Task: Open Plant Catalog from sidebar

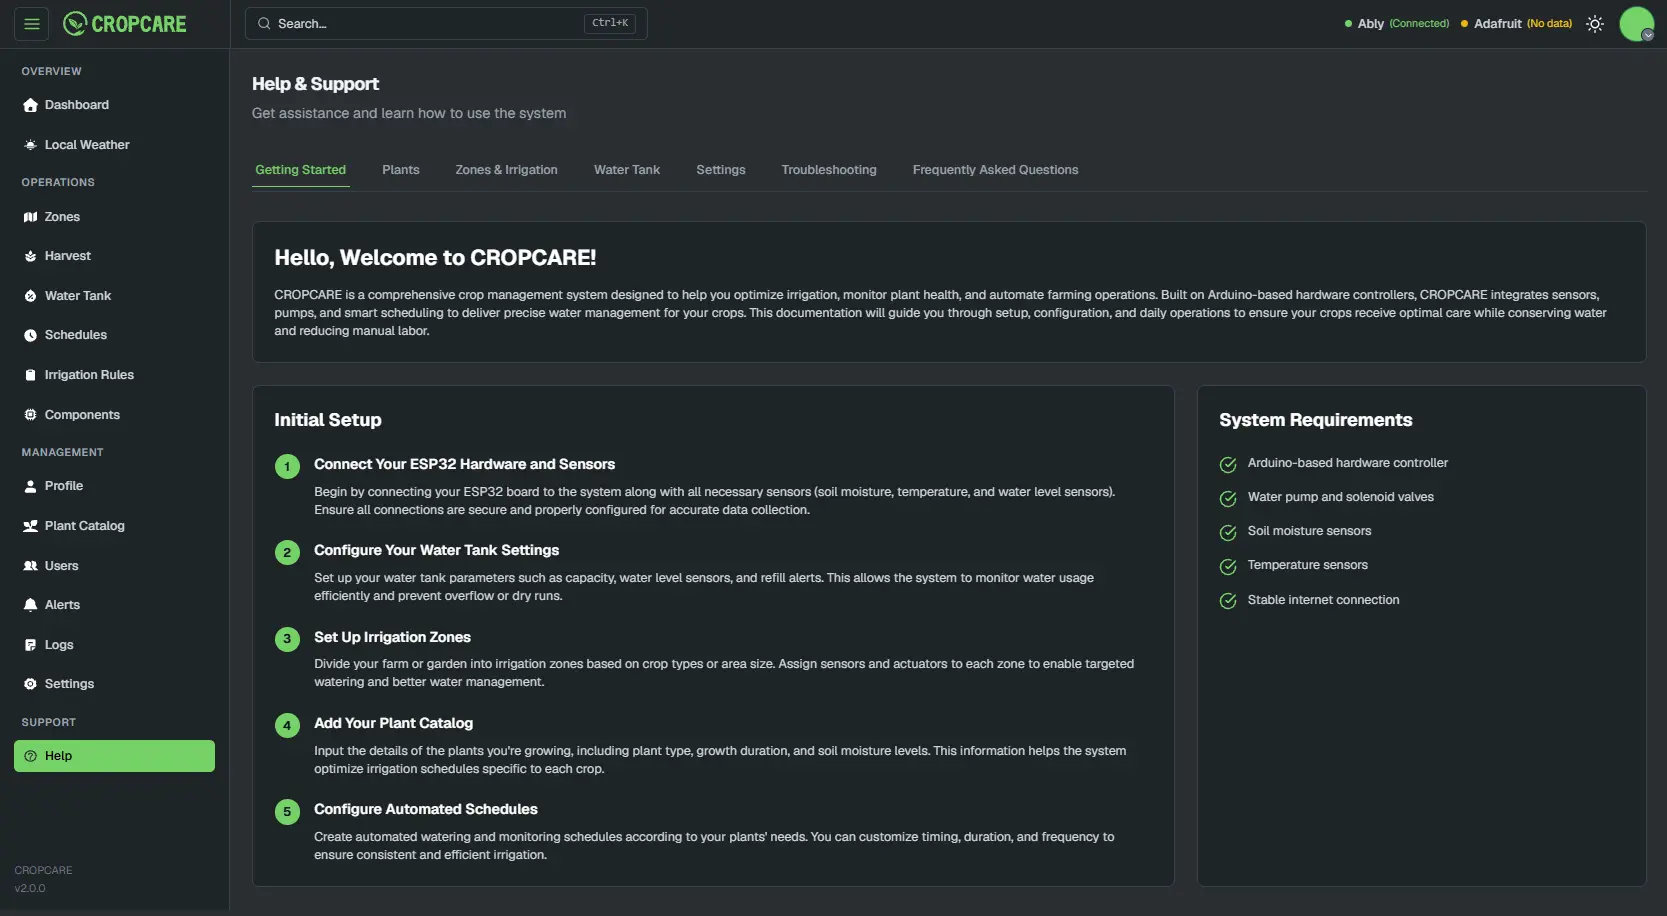Action: pos(114,526)
